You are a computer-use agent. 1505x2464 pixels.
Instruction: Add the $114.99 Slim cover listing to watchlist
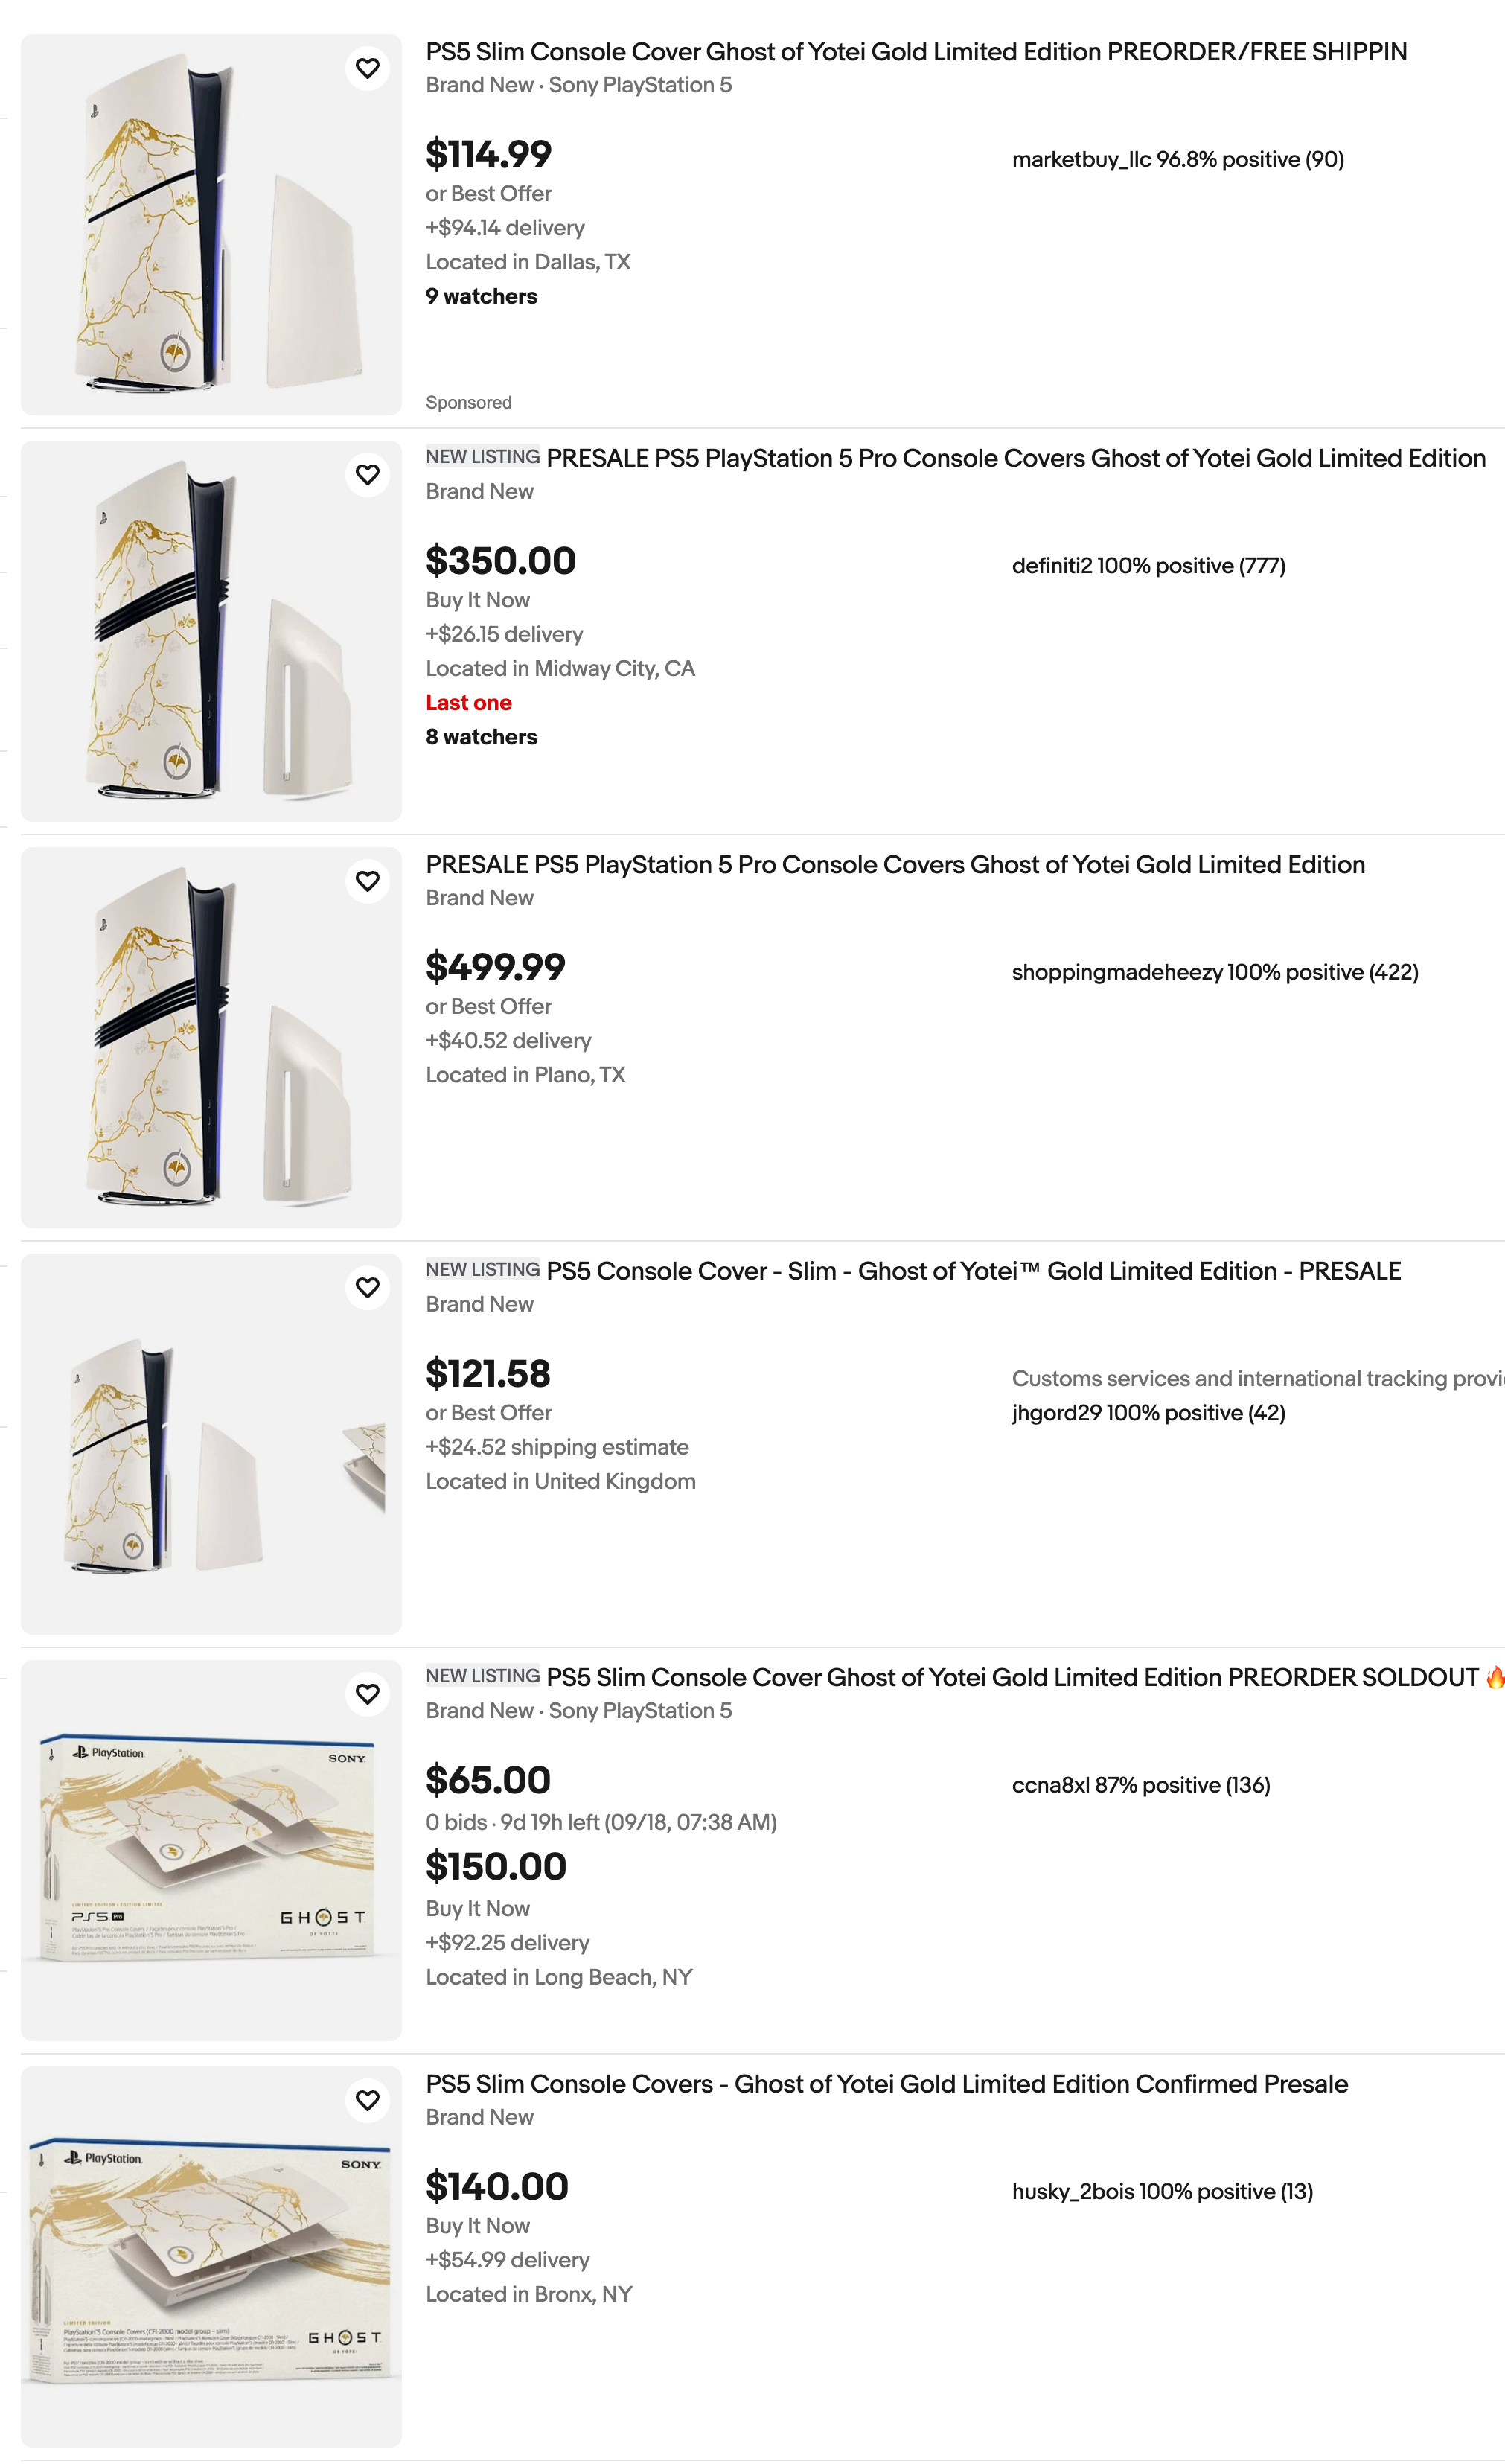[x=368, y=68]
